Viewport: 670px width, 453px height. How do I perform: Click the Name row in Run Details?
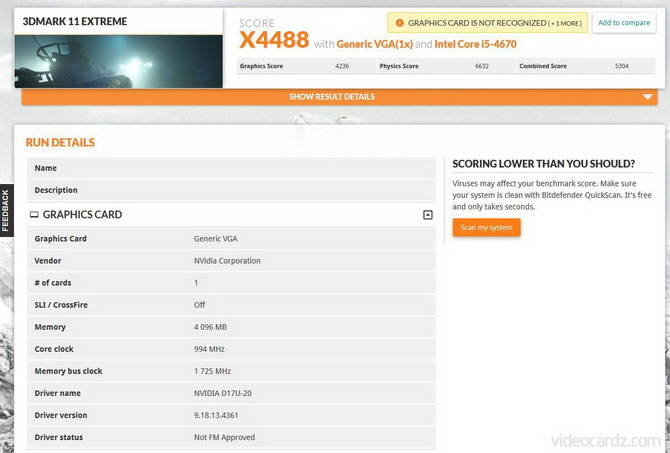(x=230, y=168)
